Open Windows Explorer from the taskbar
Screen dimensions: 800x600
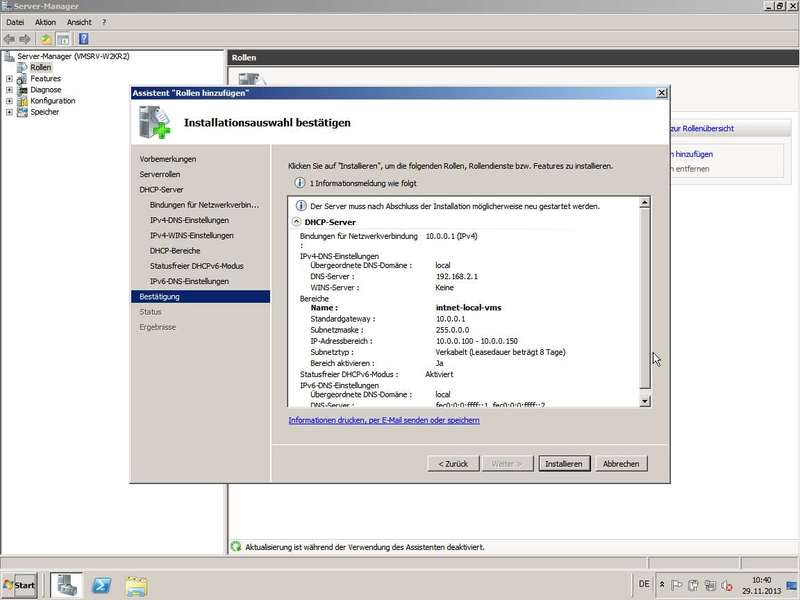coord(136,585)
